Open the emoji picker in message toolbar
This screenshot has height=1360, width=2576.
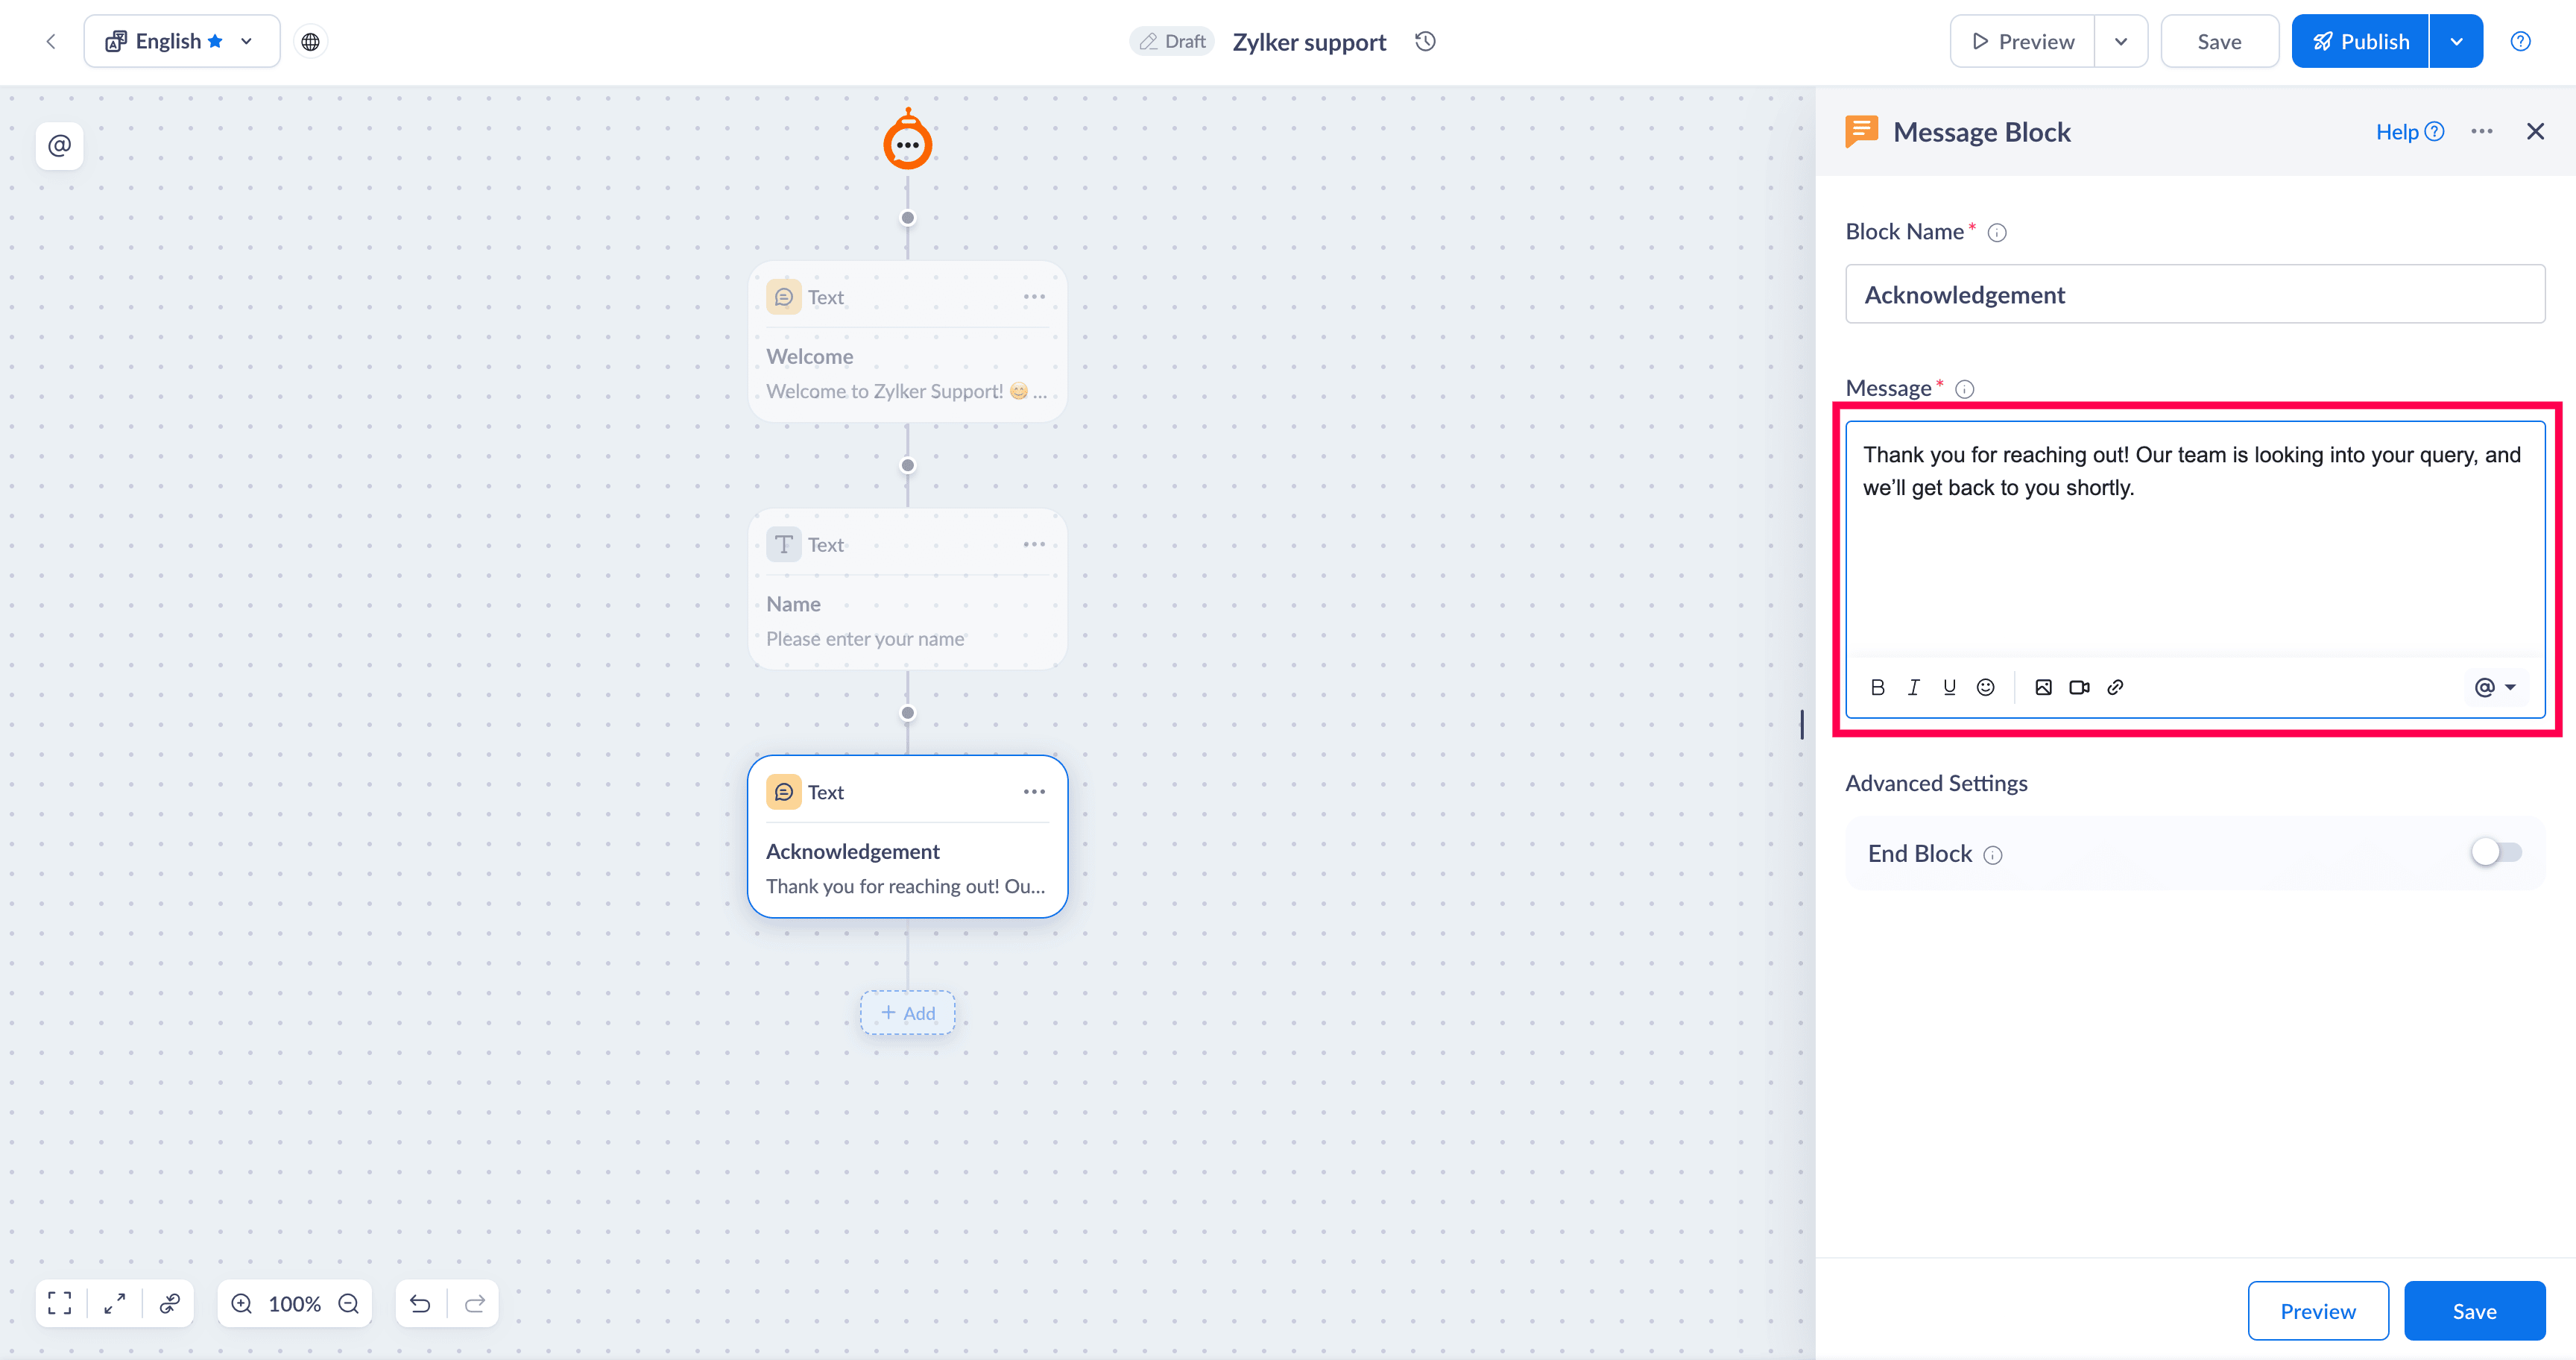[x=1985, y=687]
